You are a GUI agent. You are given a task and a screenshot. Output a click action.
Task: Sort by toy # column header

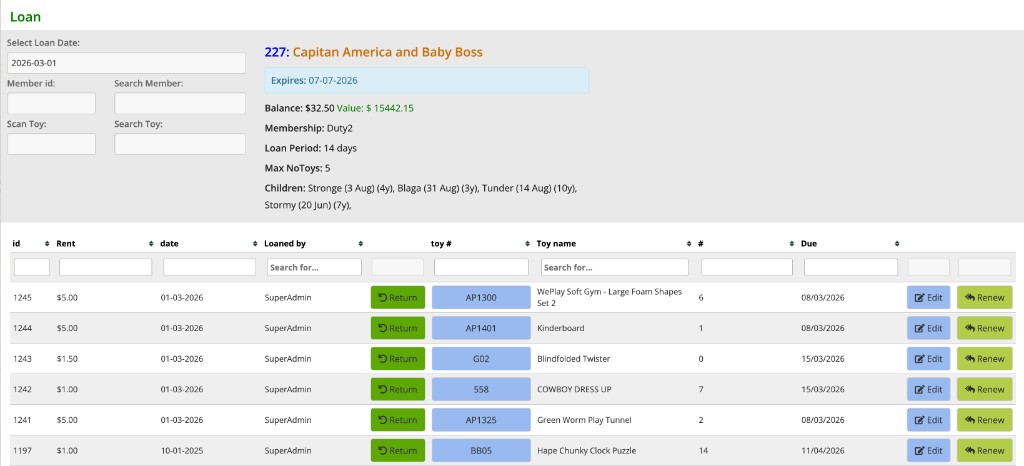(x=481, y=243)
